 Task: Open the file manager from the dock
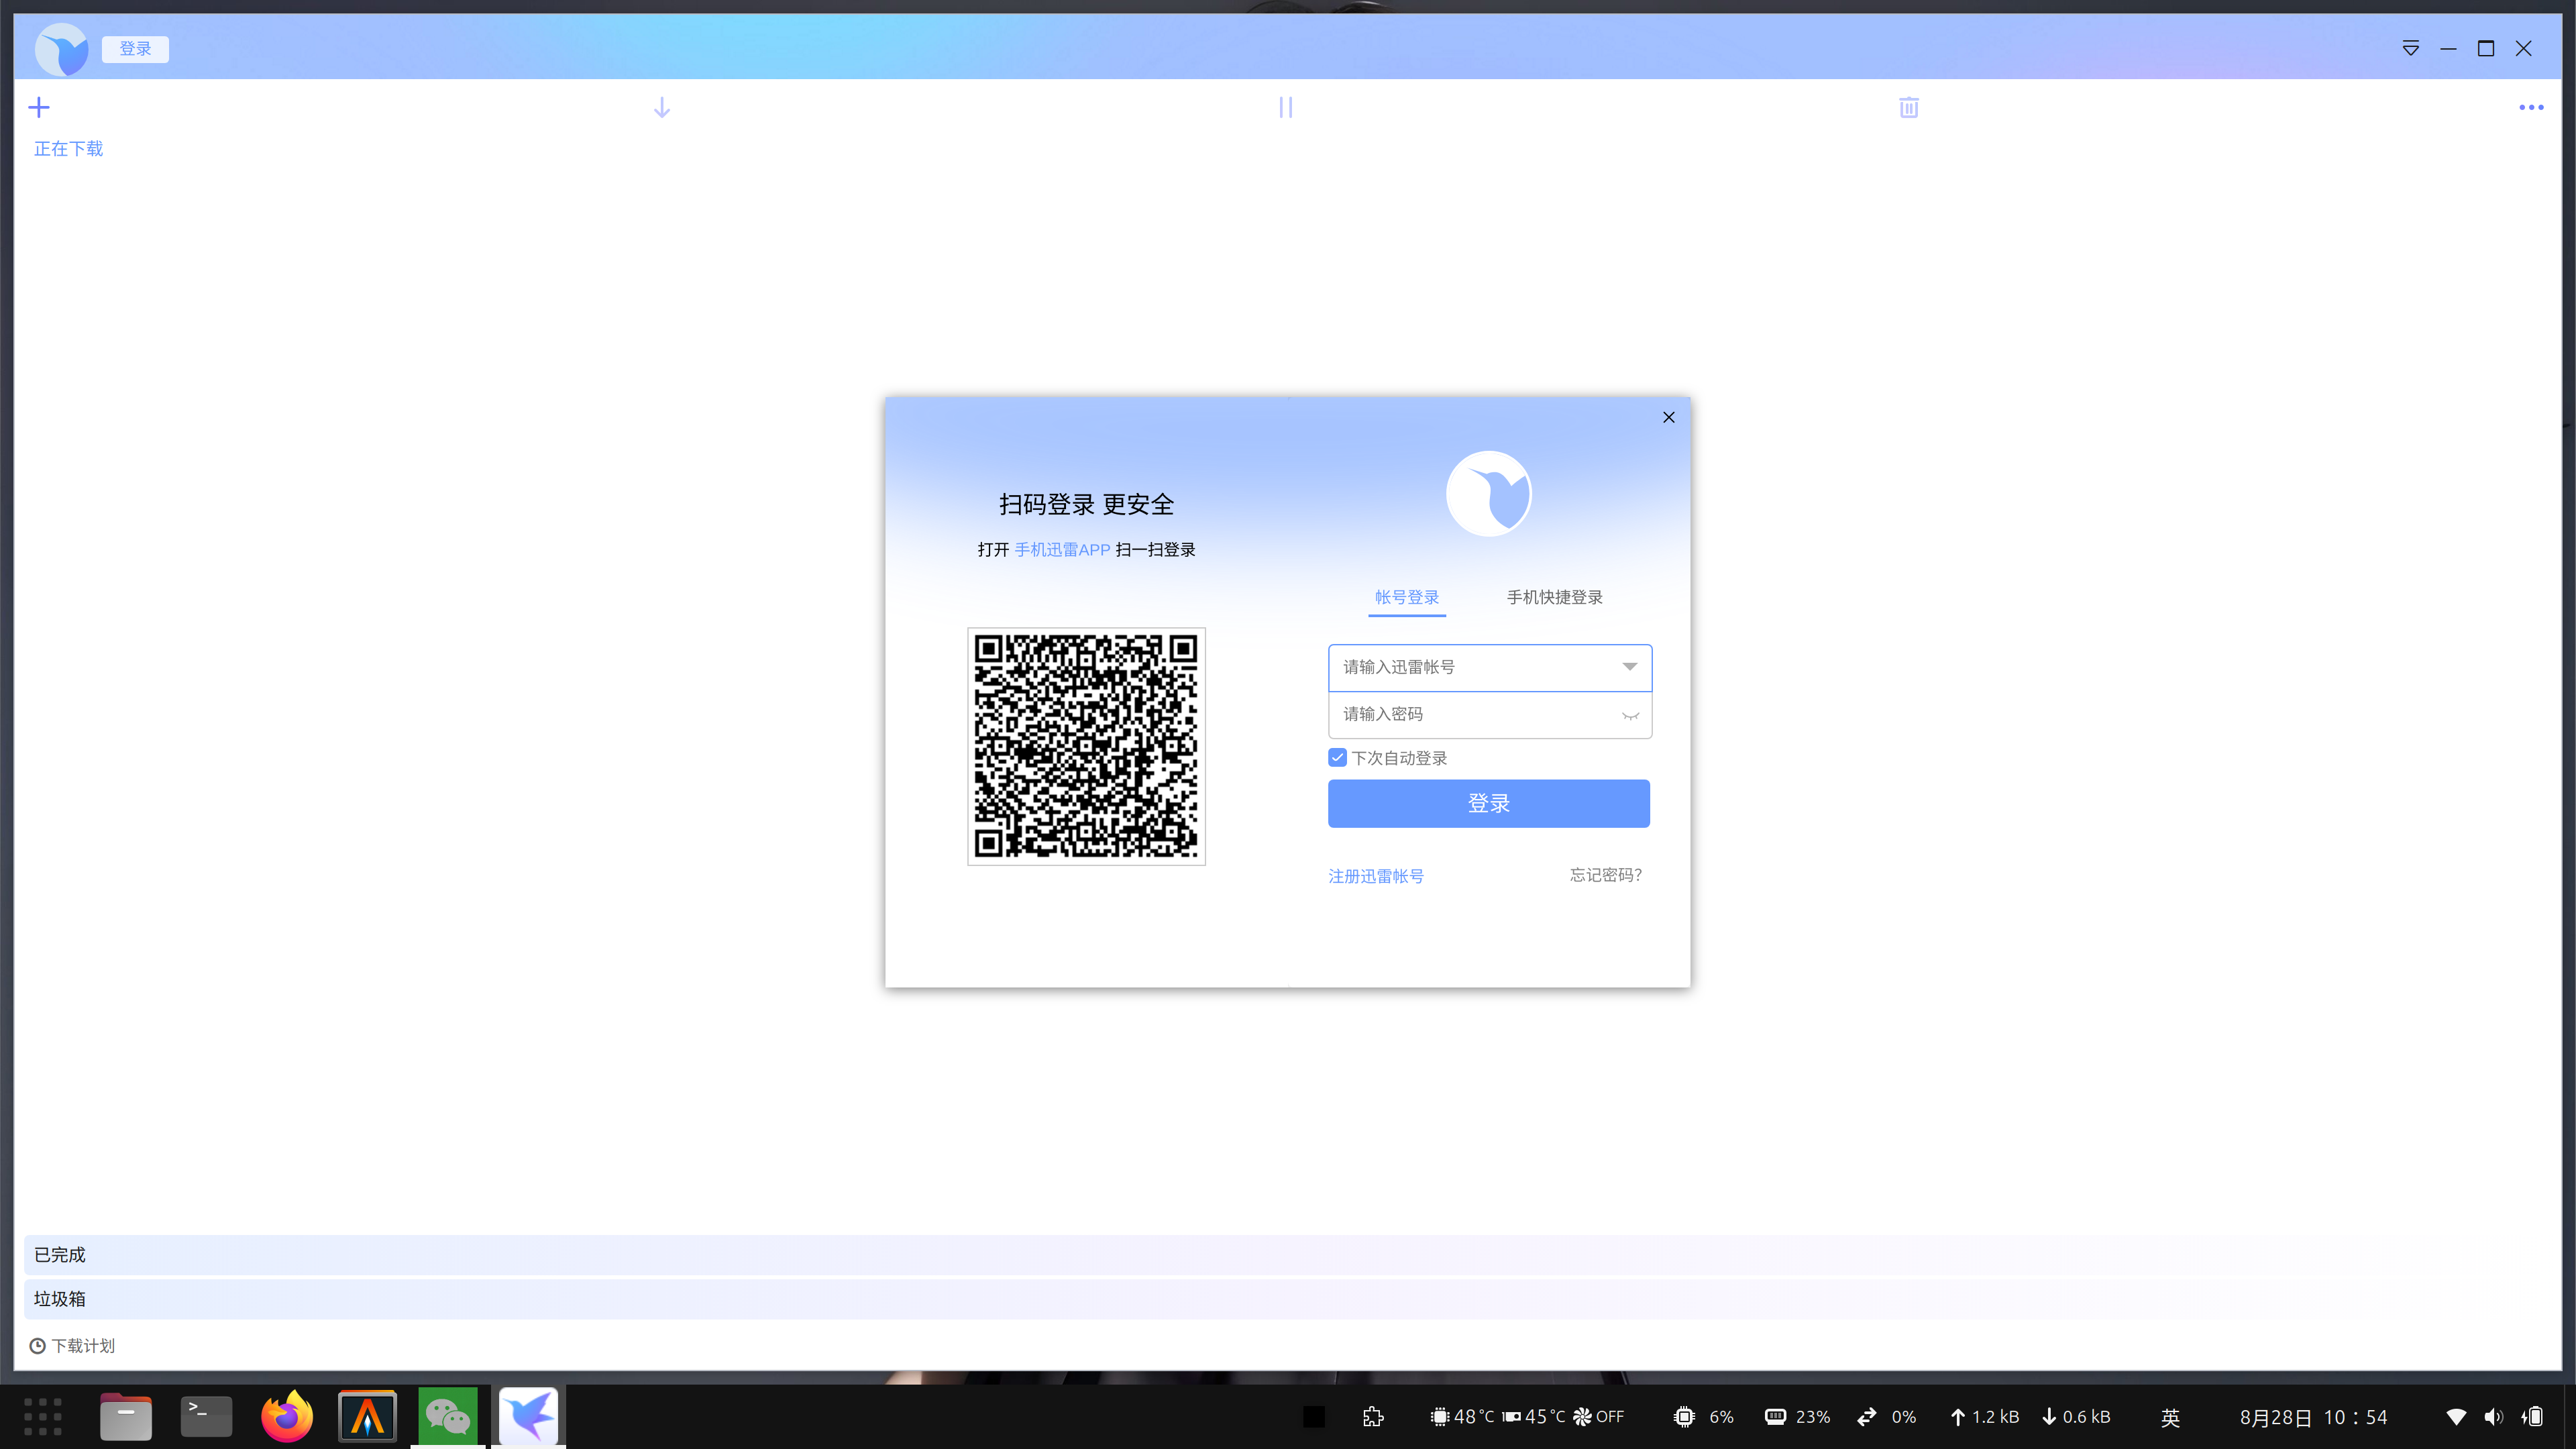(126, 1417)
